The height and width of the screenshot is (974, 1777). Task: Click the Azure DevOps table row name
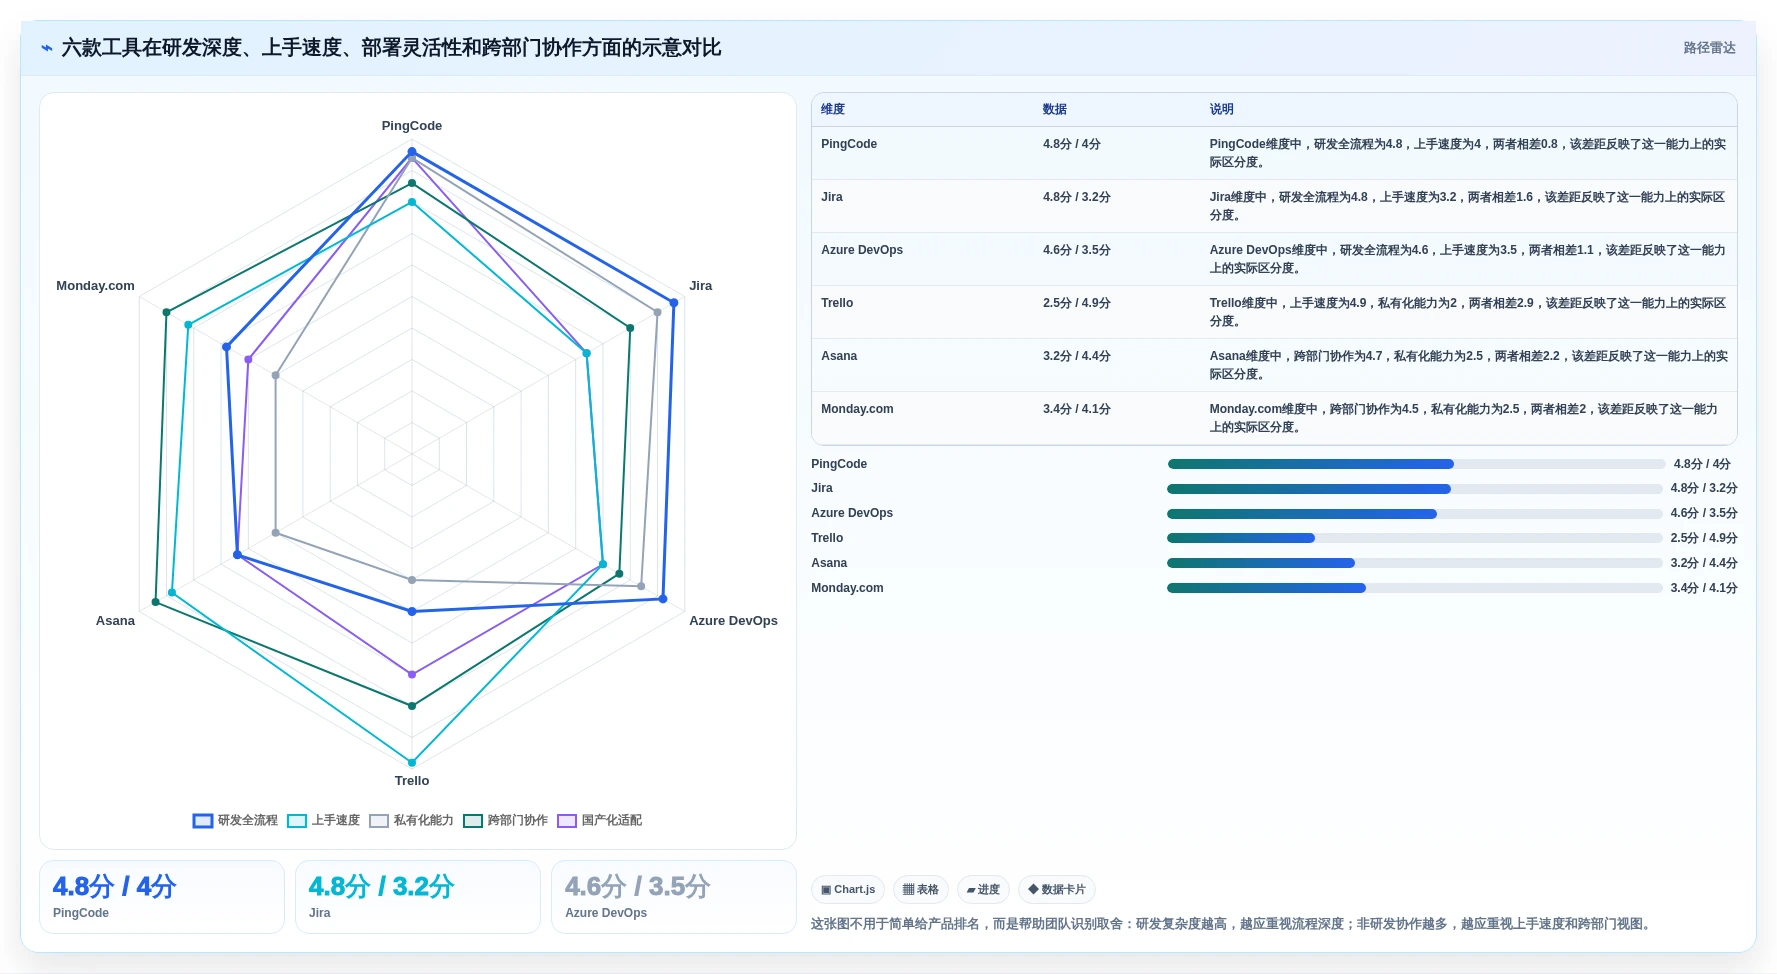tap(862, 250)
